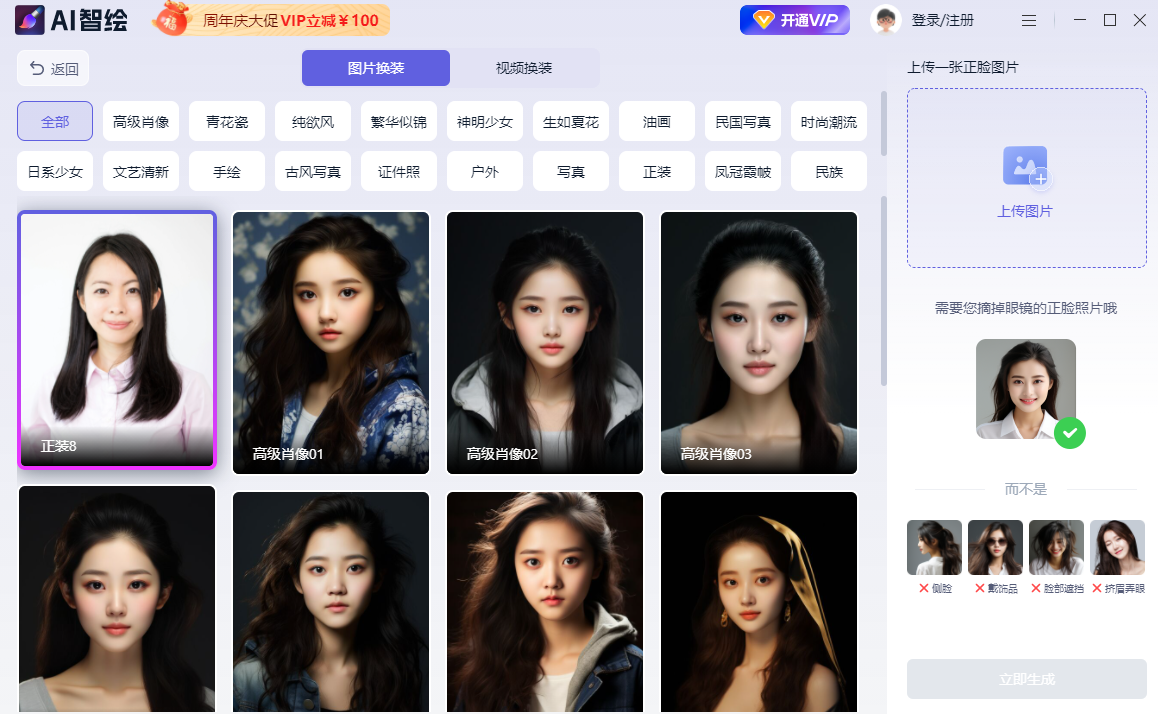Filter by 全部 category

coord(55,122)
